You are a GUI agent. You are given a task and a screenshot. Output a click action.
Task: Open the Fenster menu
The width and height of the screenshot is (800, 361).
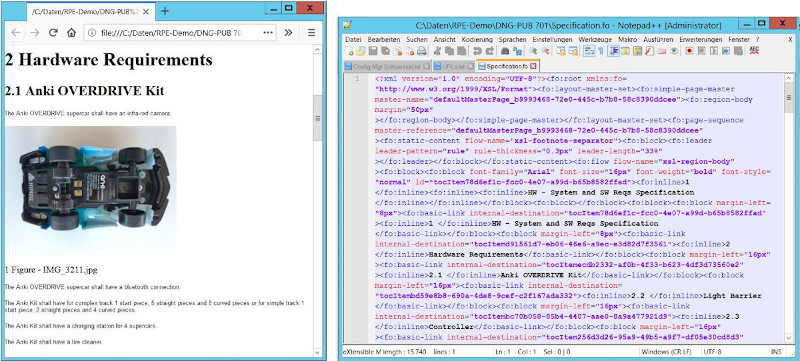pyautogui.click(x=739, y=39)
